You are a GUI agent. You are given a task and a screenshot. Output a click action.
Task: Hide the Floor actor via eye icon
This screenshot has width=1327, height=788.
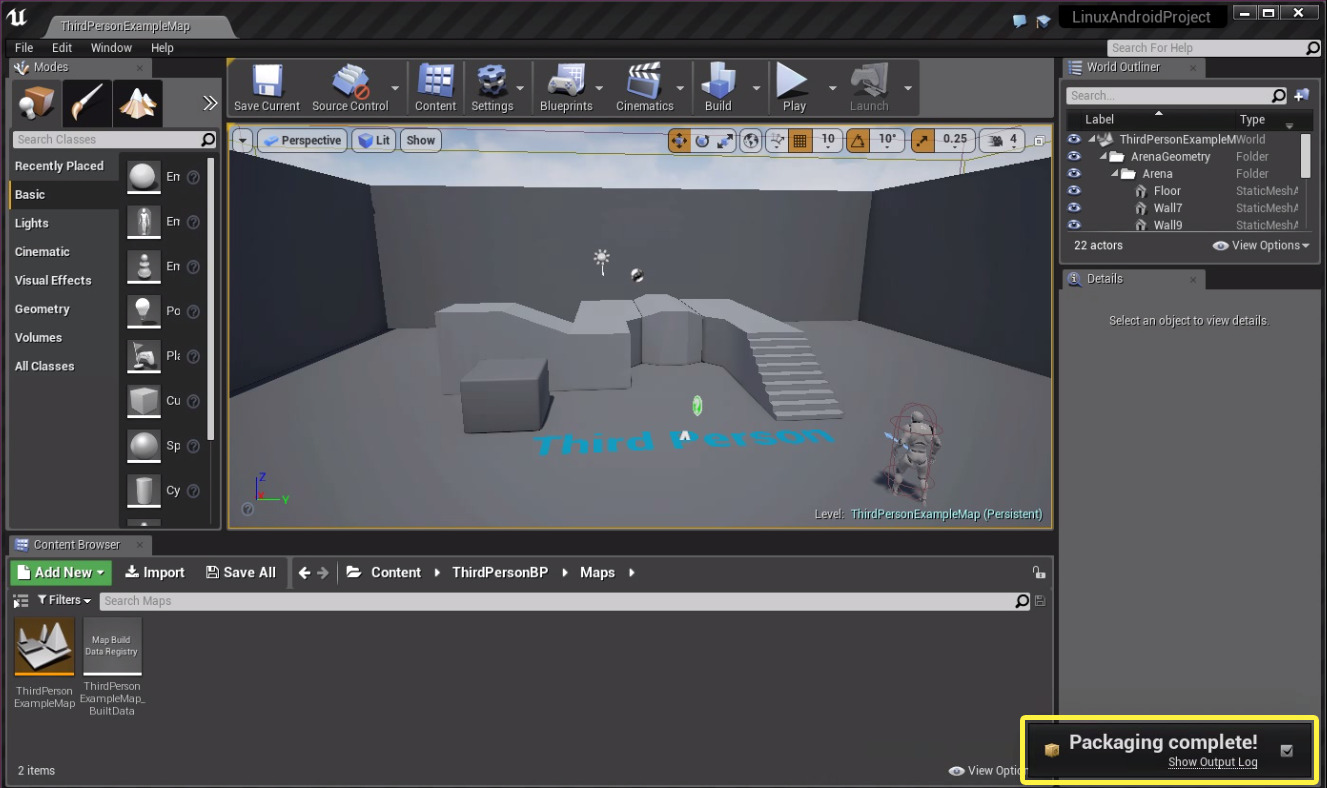1074,191
